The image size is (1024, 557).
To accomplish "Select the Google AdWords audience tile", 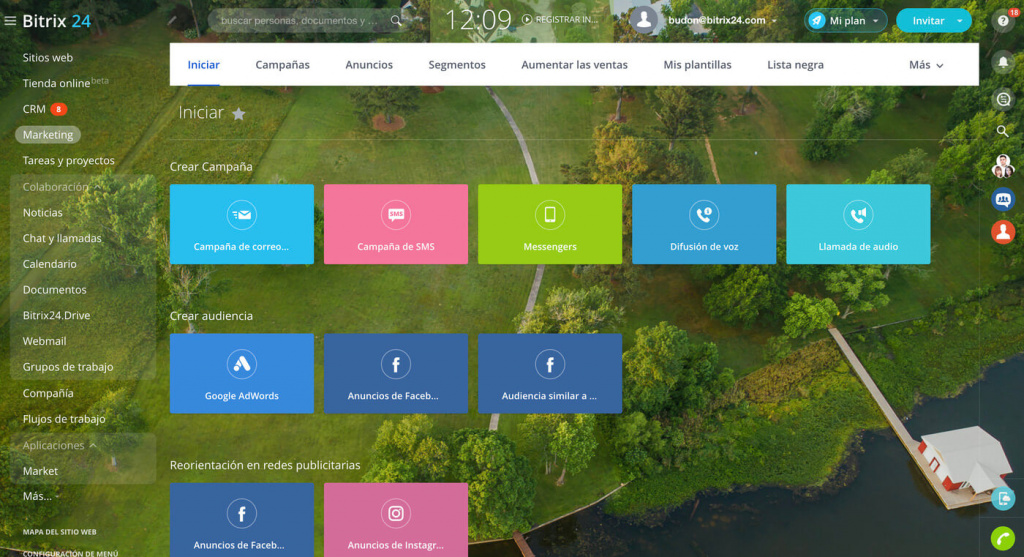I will point(241,373).
